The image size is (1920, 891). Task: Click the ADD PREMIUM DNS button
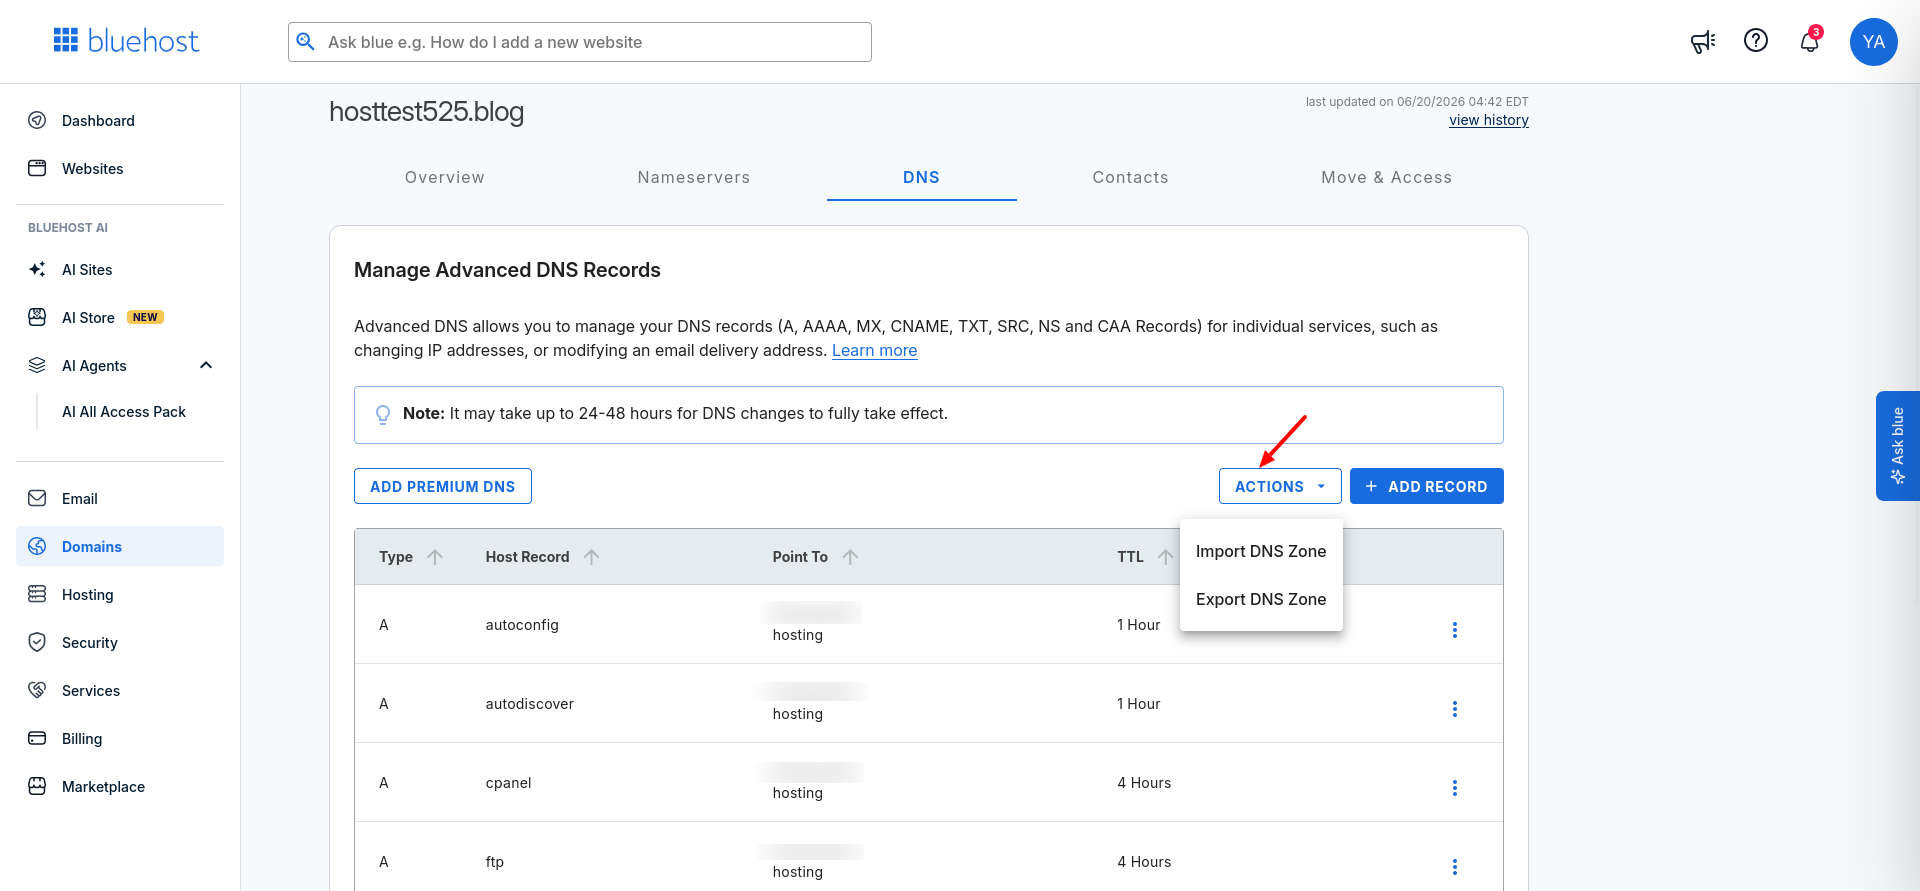pyautogui.click(x=443, y=486)
